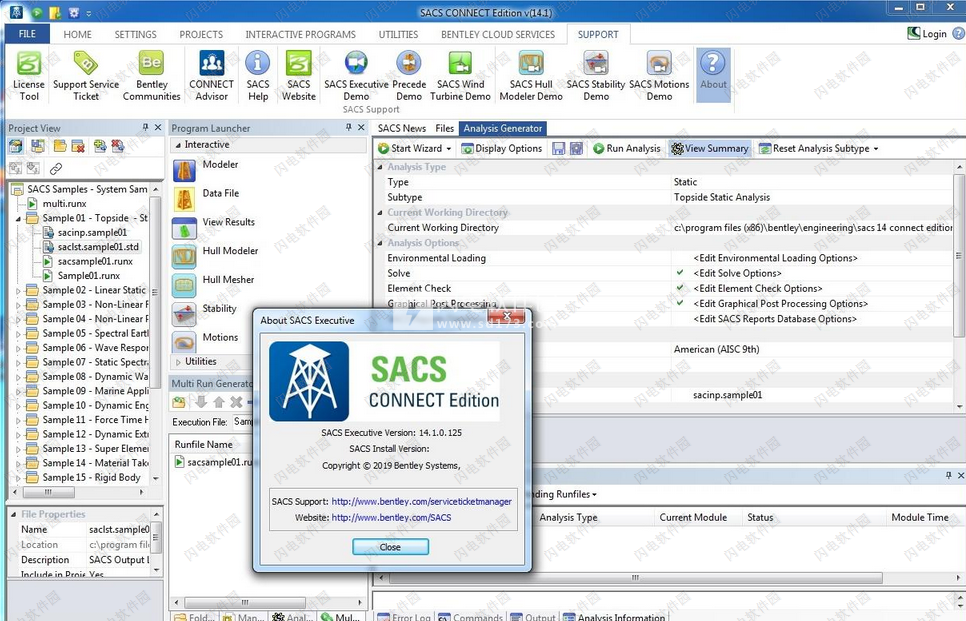Viewport: 966px width, 621px height.
Task: Open SACS Help
Action: pyautogui.click(x=258, y=76)
